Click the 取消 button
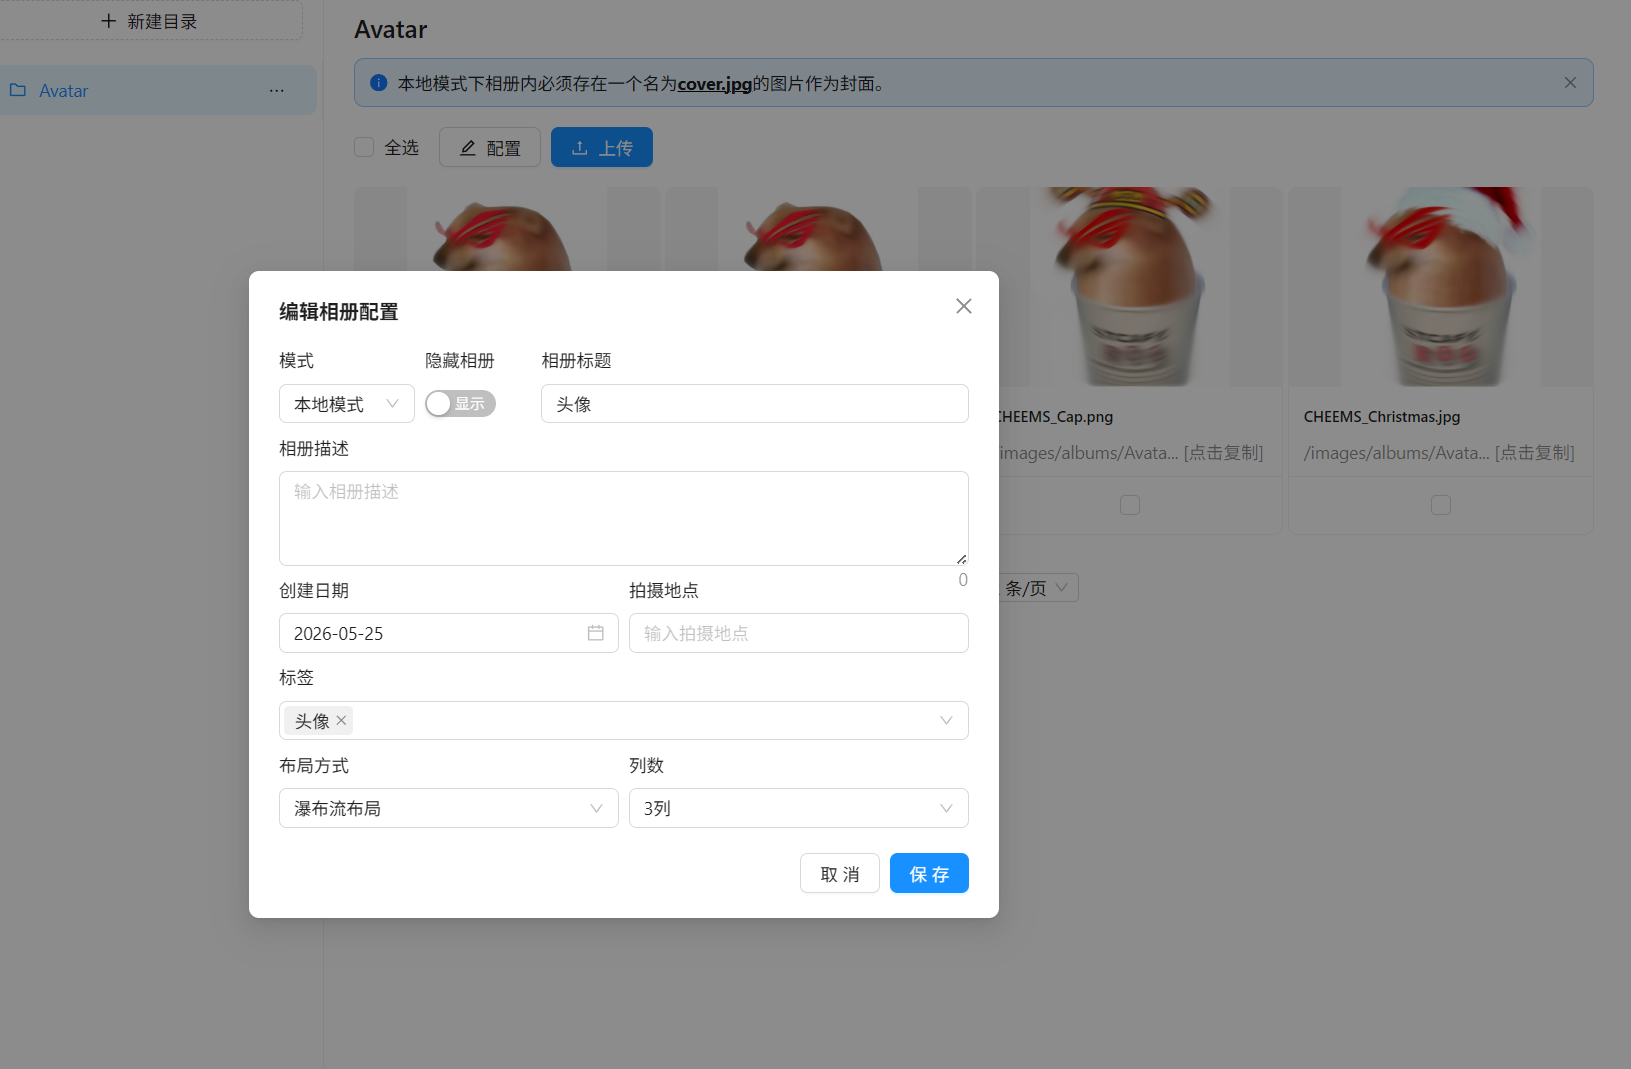The width and height of the screenshot is (1631, 1069). (x=839, y=873)
